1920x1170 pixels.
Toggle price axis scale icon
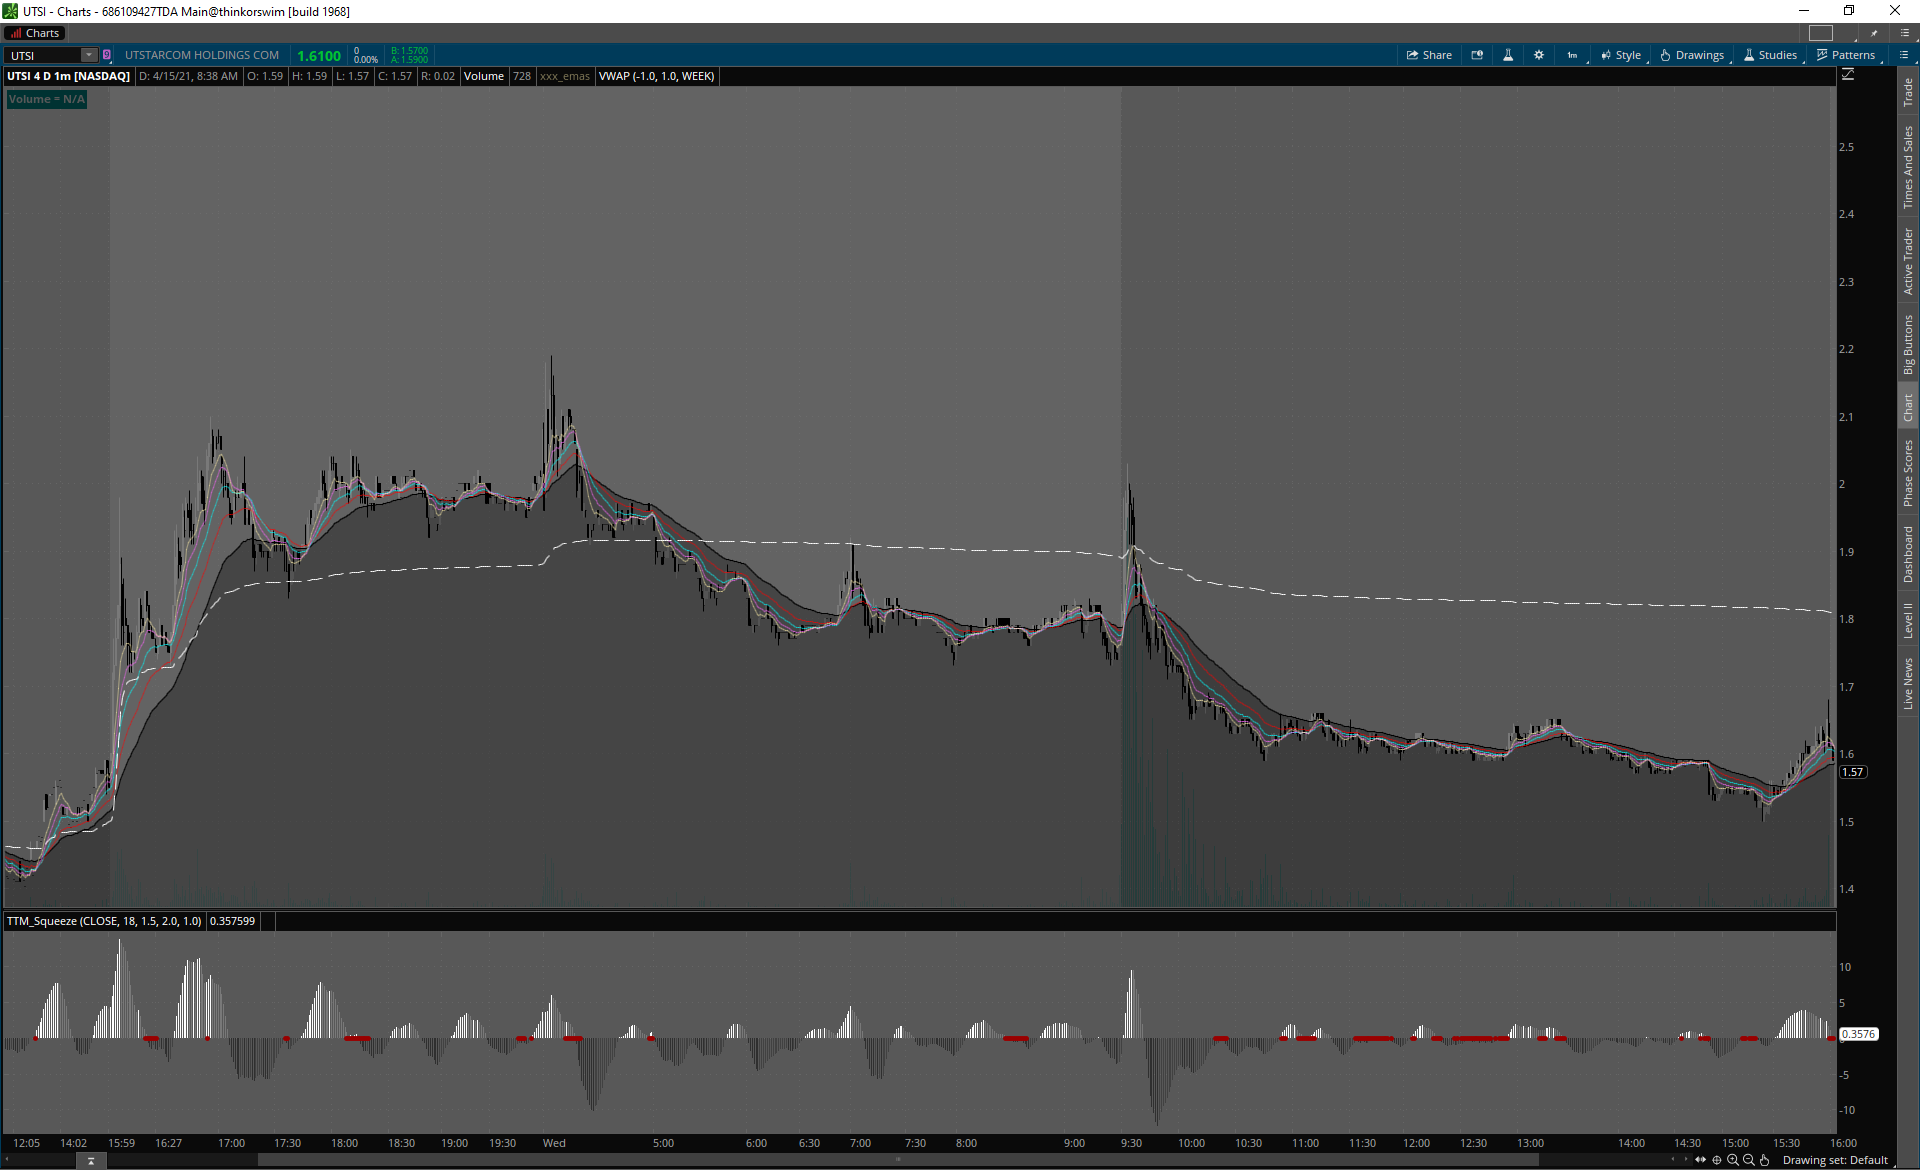[1848, 75]
